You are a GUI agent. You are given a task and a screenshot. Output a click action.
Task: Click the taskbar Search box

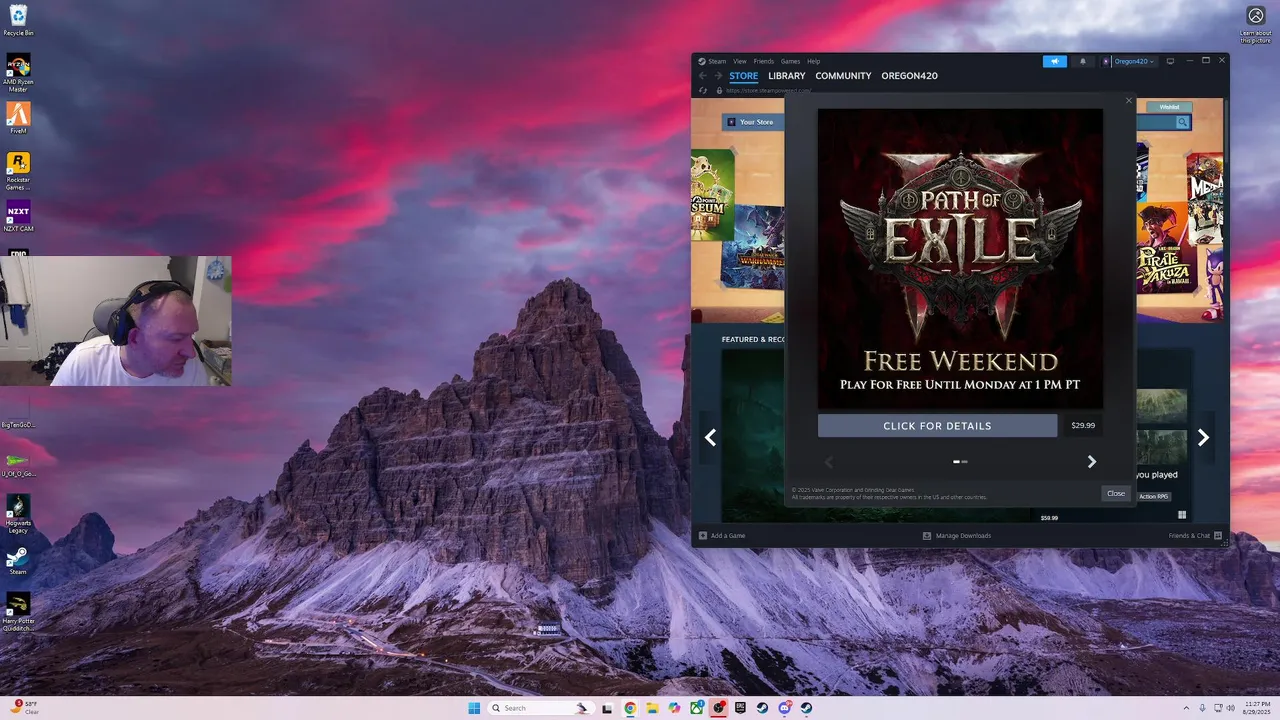[x=540, y=708]
